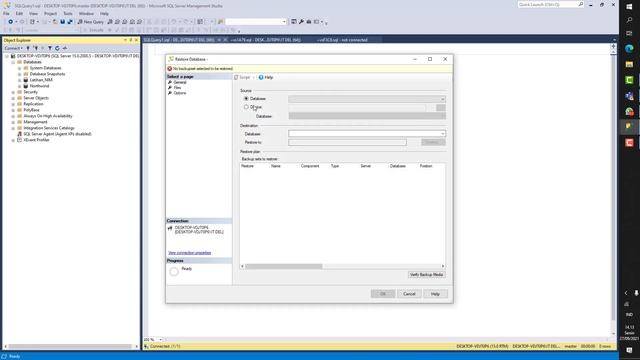Select the Files page in dialog
The image size is (640, 360).
[x=177, y=88]
